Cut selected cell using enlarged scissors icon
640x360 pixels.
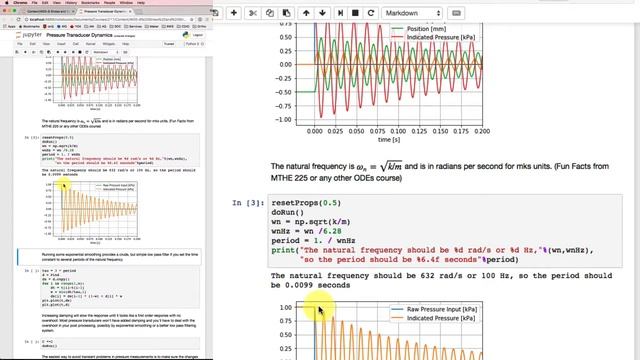[253, 13]
